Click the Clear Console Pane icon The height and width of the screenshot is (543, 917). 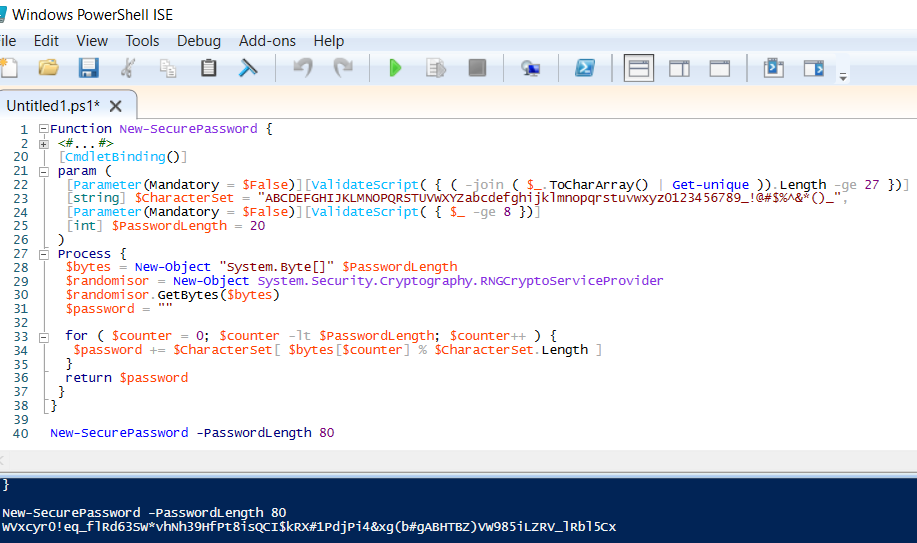click(x=247, y=68)
